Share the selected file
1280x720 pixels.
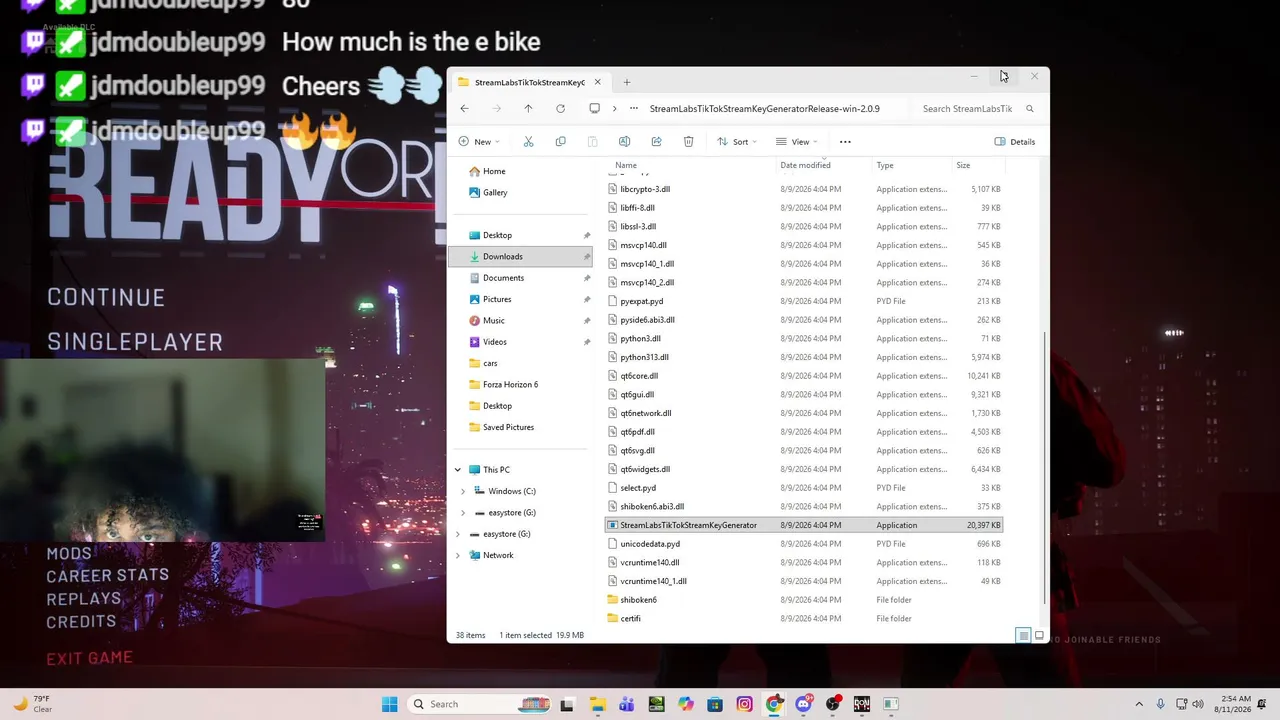point(656,142)
